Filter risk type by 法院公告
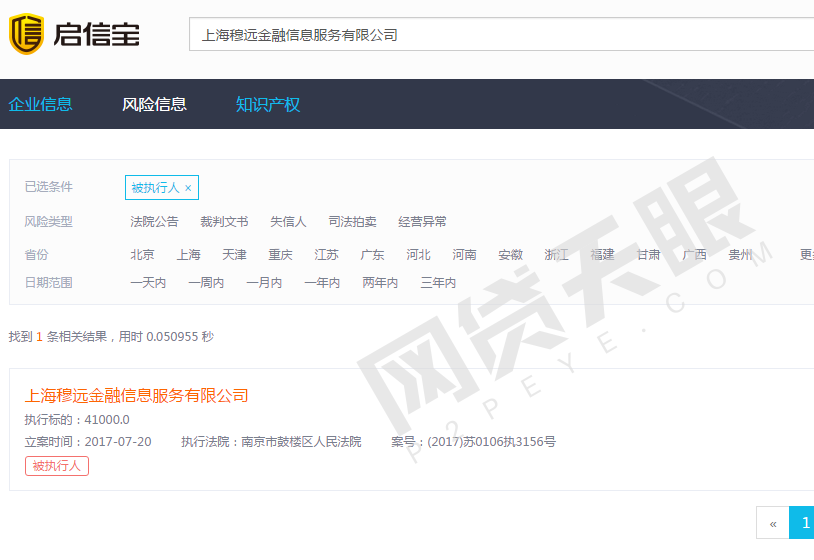 (x=154, y=222)
